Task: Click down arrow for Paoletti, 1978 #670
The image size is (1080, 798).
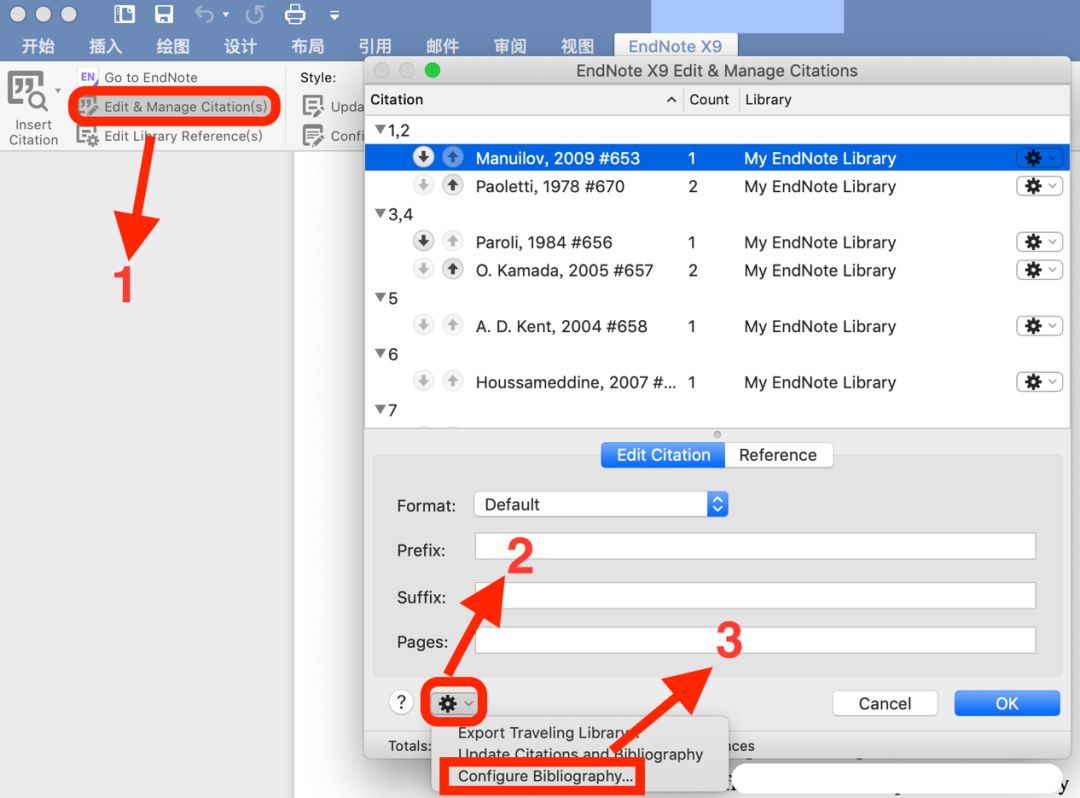Action: [x=424, y=185]
